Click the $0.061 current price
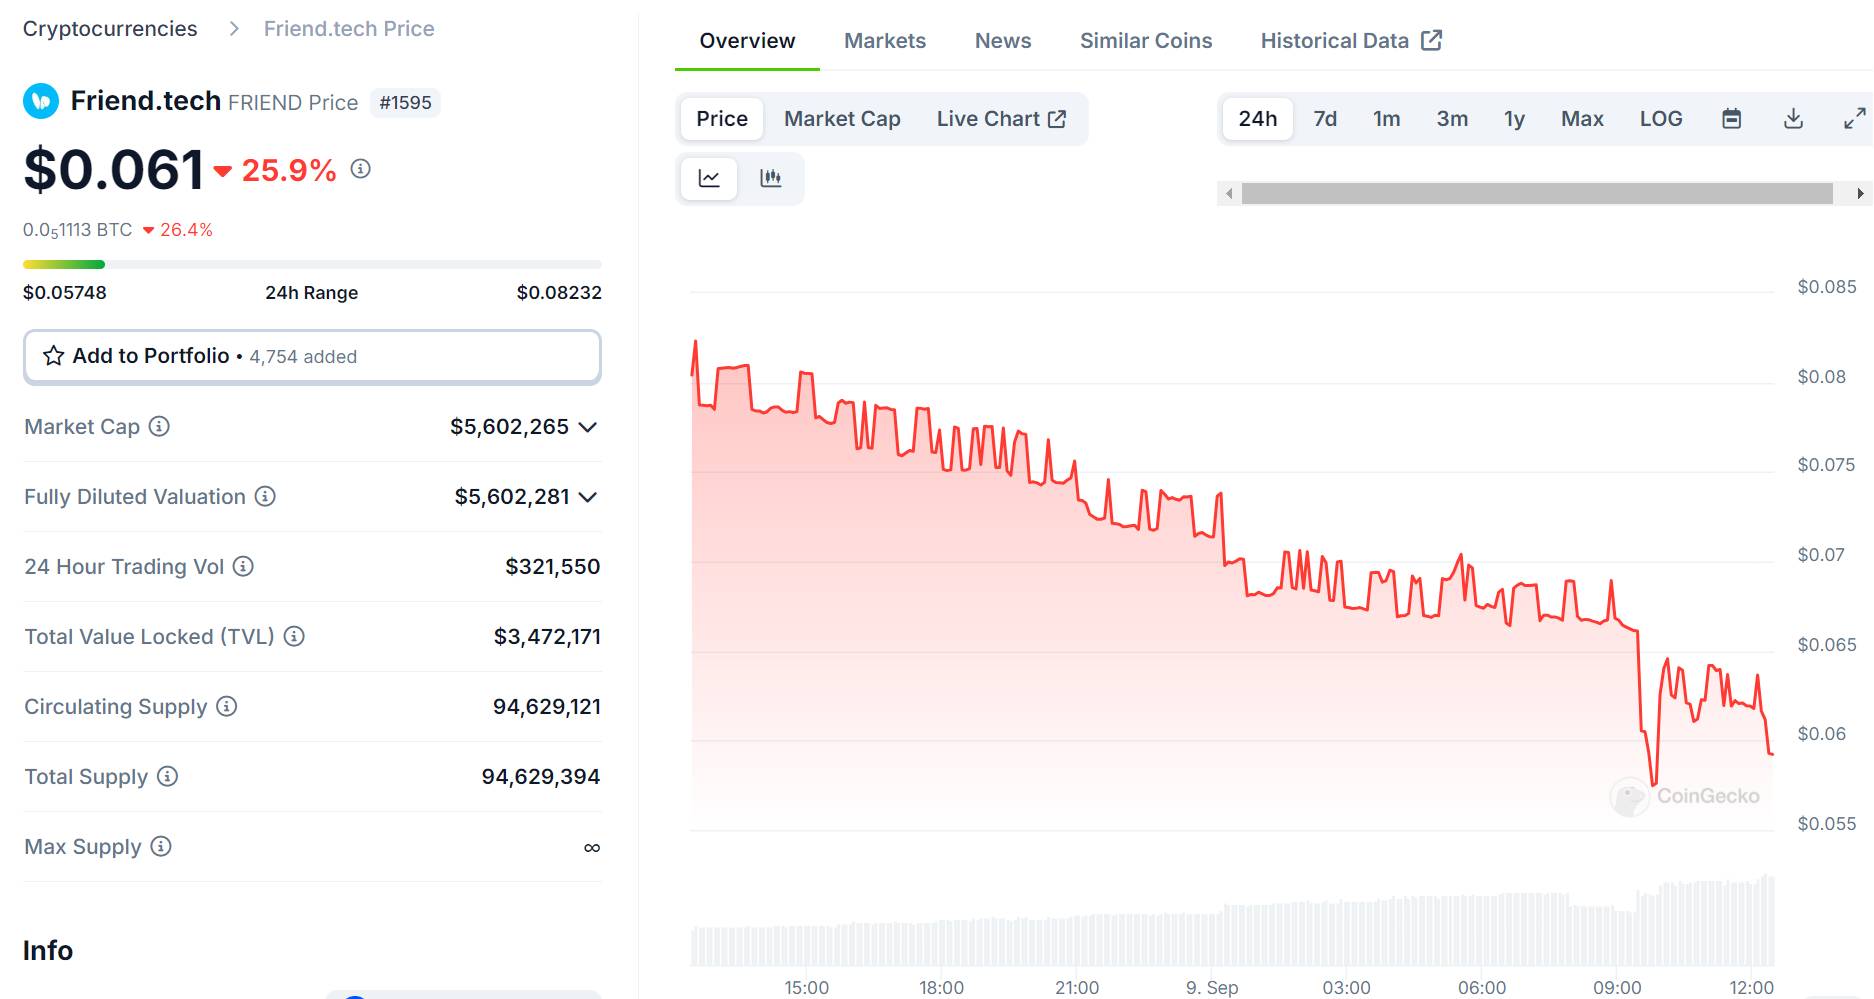 click(114, 169)
